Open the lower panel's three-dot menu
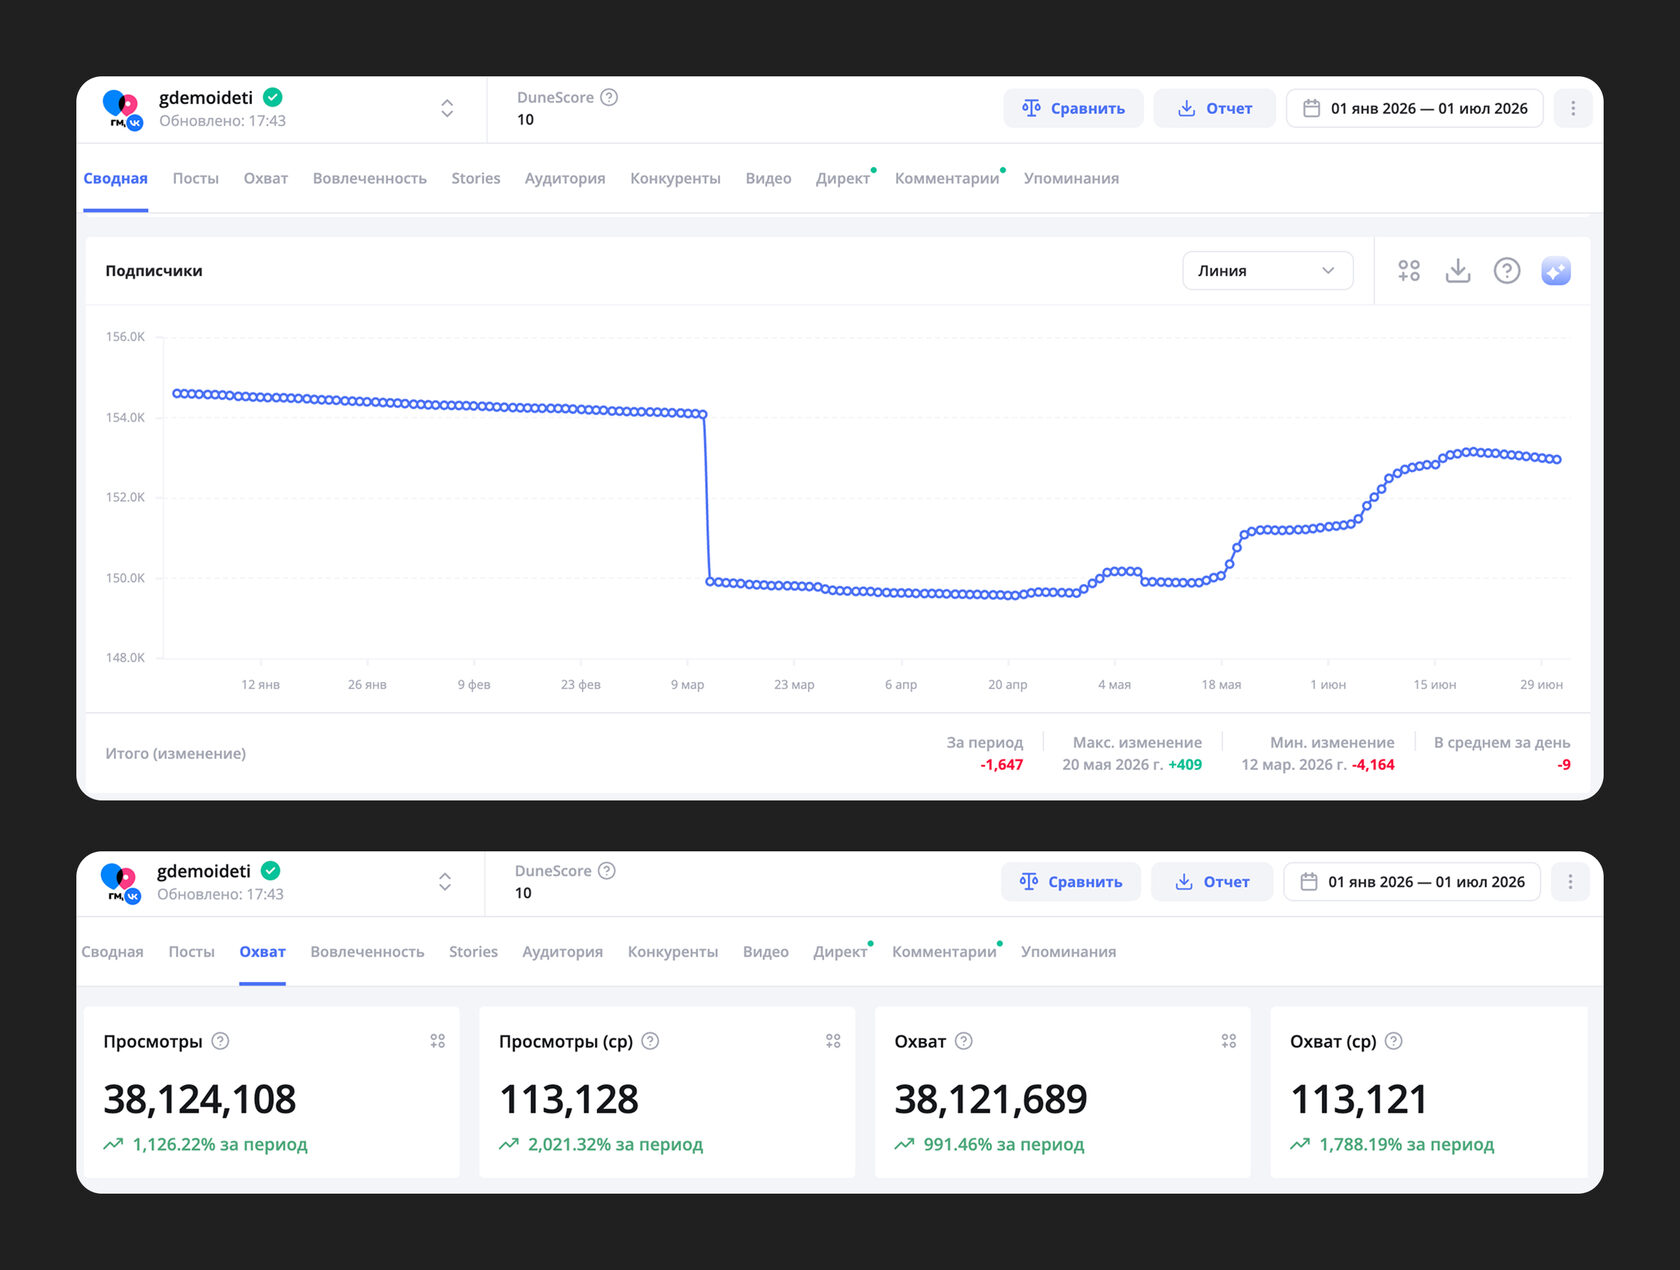The image size is (1680, 1270). click(1570, 882)
